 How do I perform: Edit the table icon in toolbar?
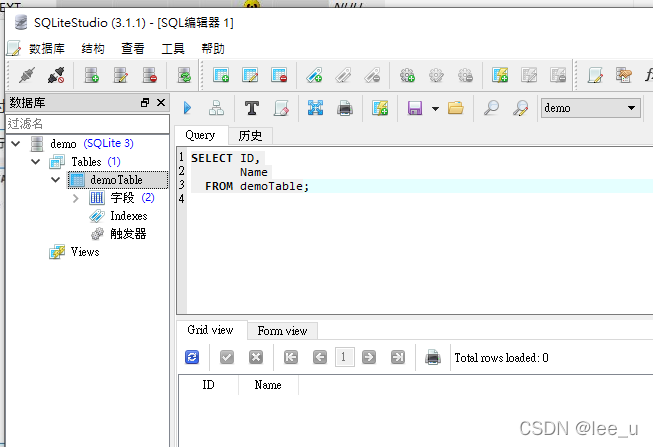click(250, 75)
